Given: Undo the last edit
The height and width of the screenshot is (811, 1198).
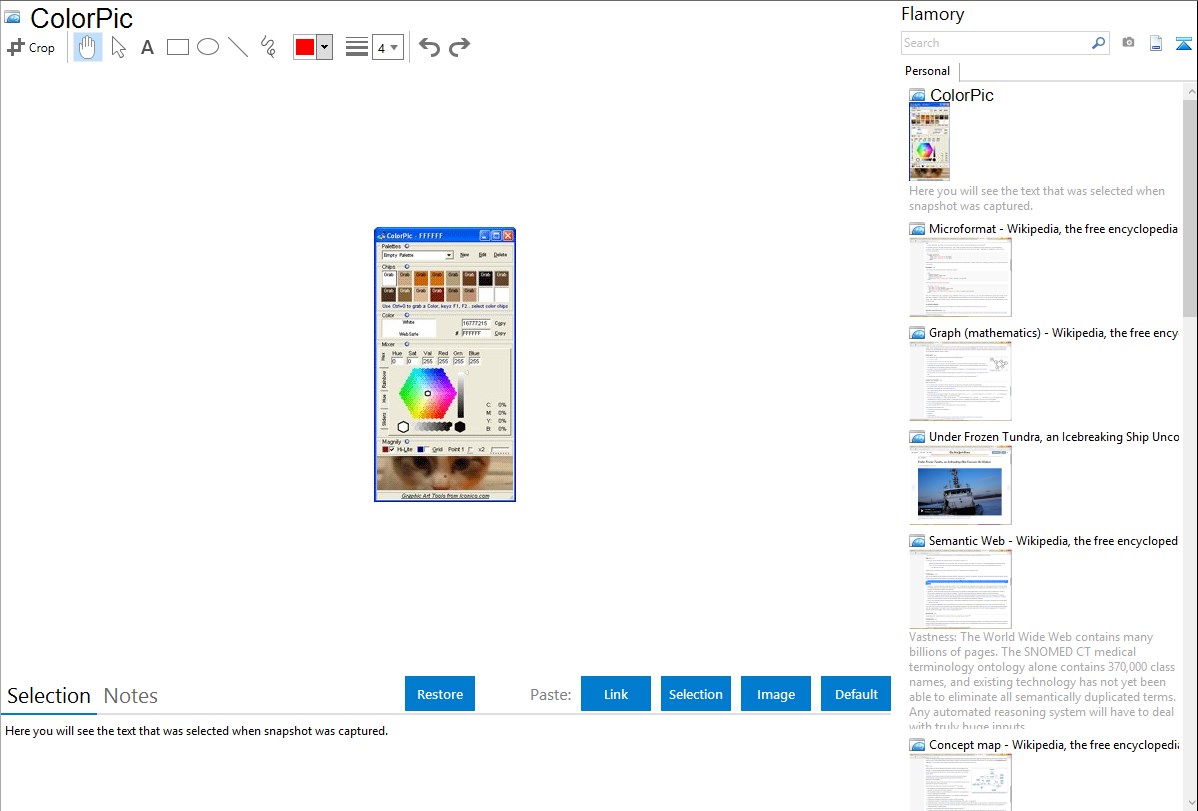Looking at the screenshot, I should coord(429,47).
